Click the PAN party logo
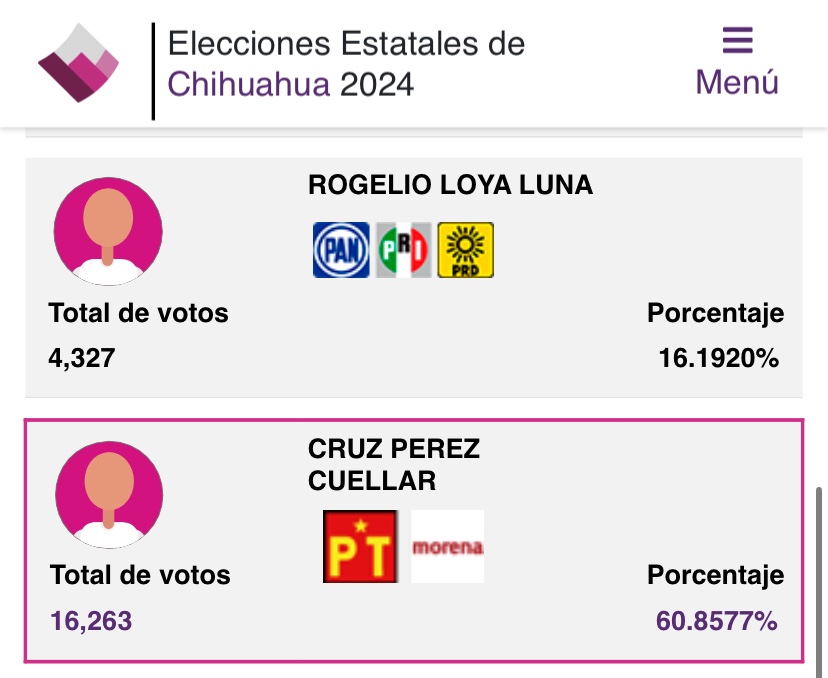The width and height of the screenshot is (828, 678). [341, 250]
